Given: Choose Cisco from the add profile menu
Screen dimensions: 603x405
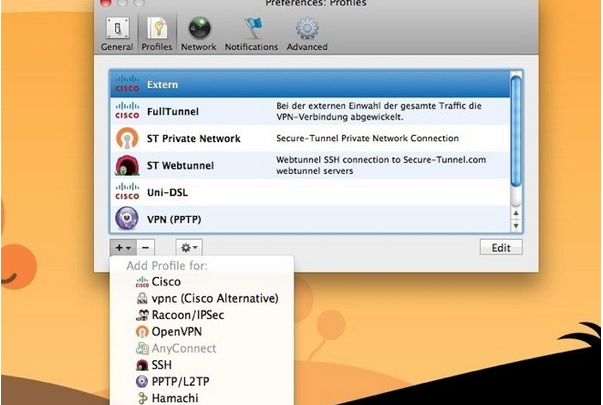Looking at the screenshot, I should [166, 282].
